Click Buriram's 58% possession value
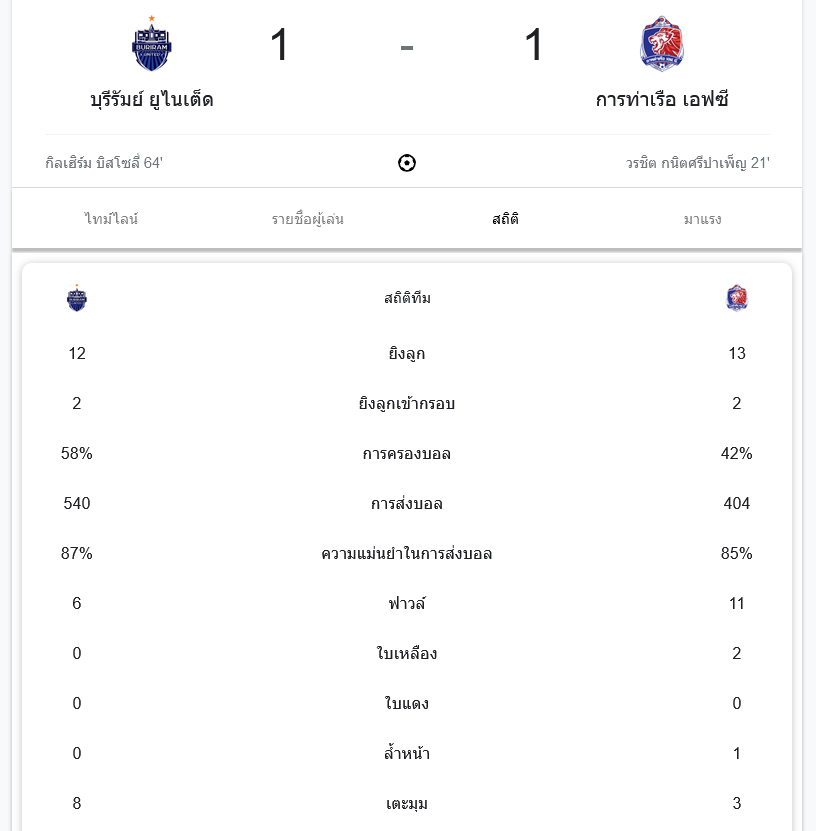 [77, 454]
